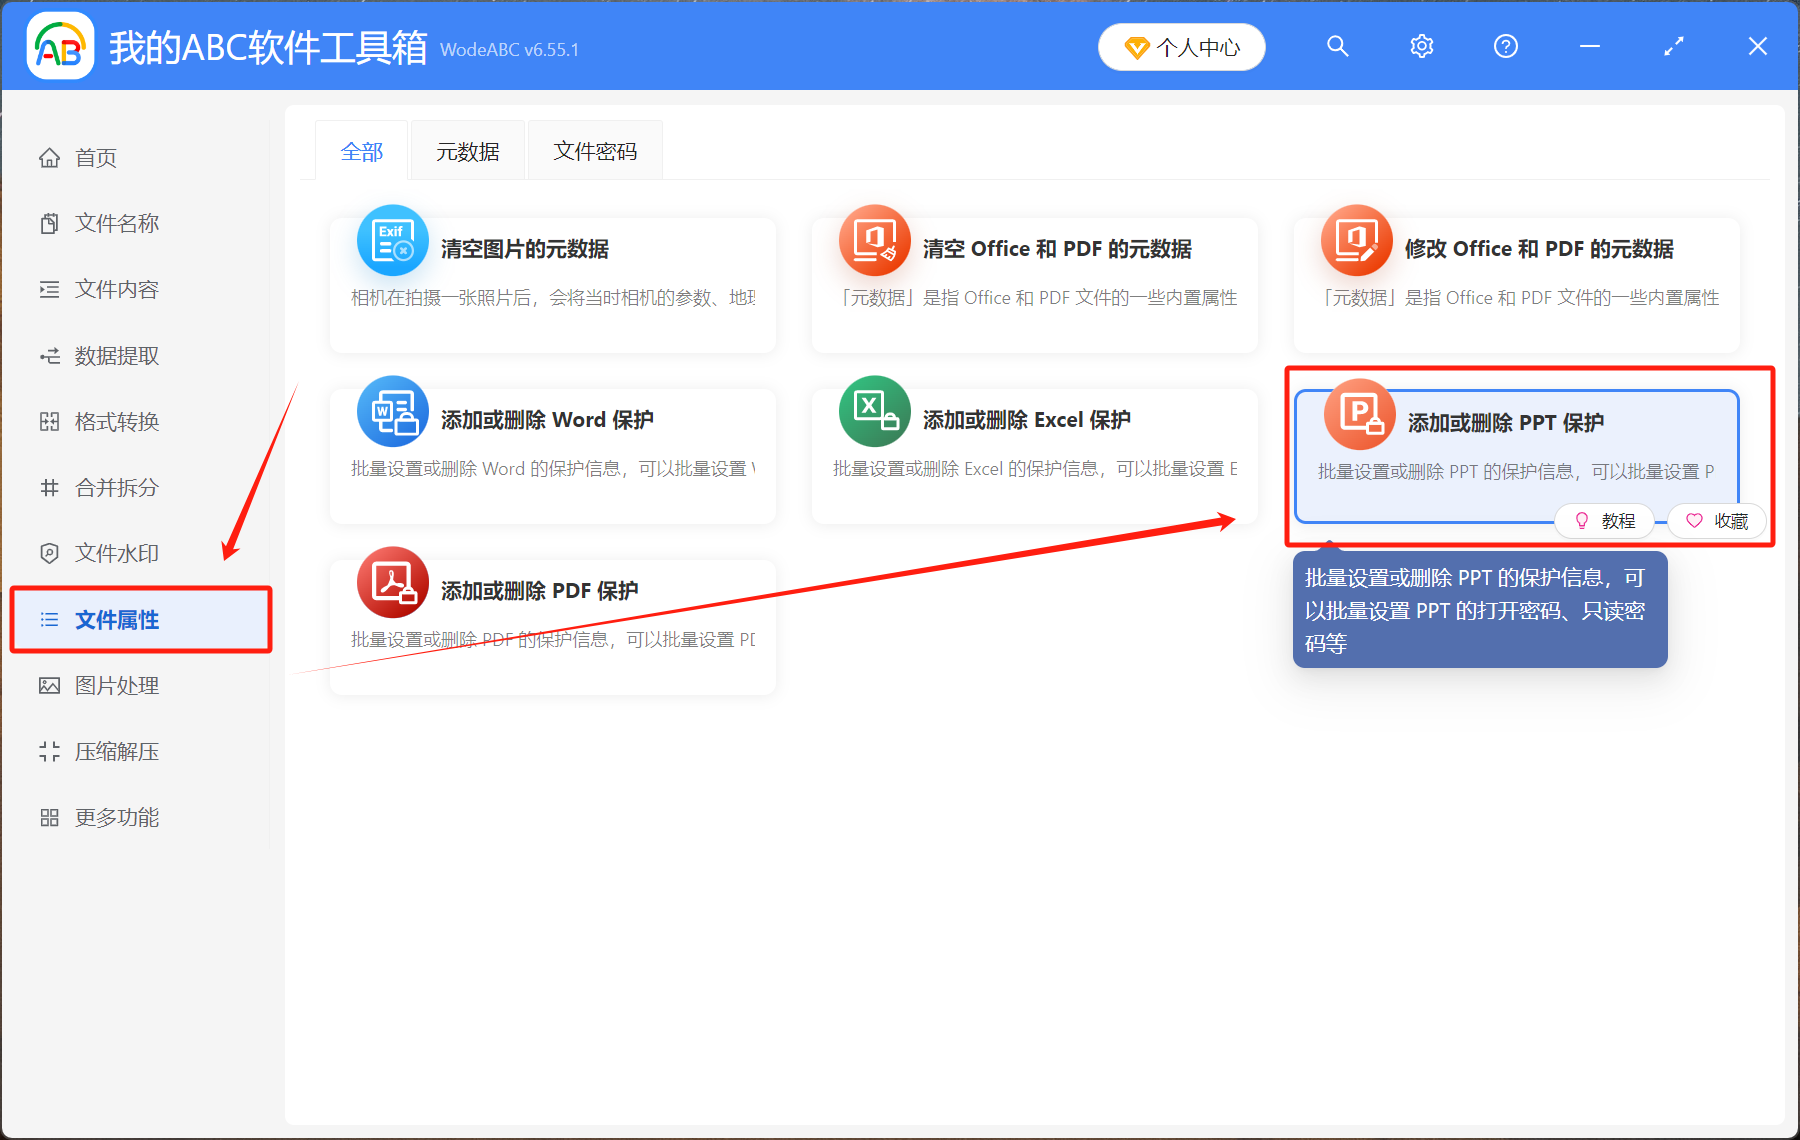This screenshot has height=1140, width=1800.
Task: Click the 教程 button on PPT protection card
Action: click(1605, 520)
